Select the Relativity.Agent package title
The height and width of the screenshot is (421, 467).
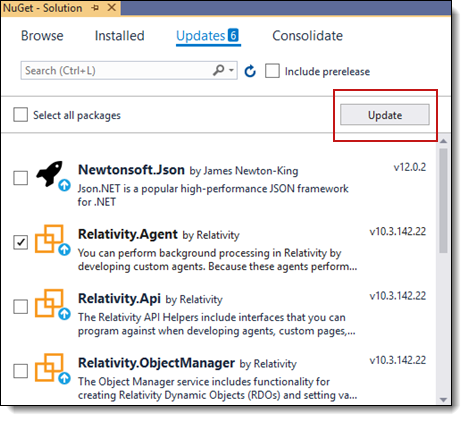click(x=128, y=234)
